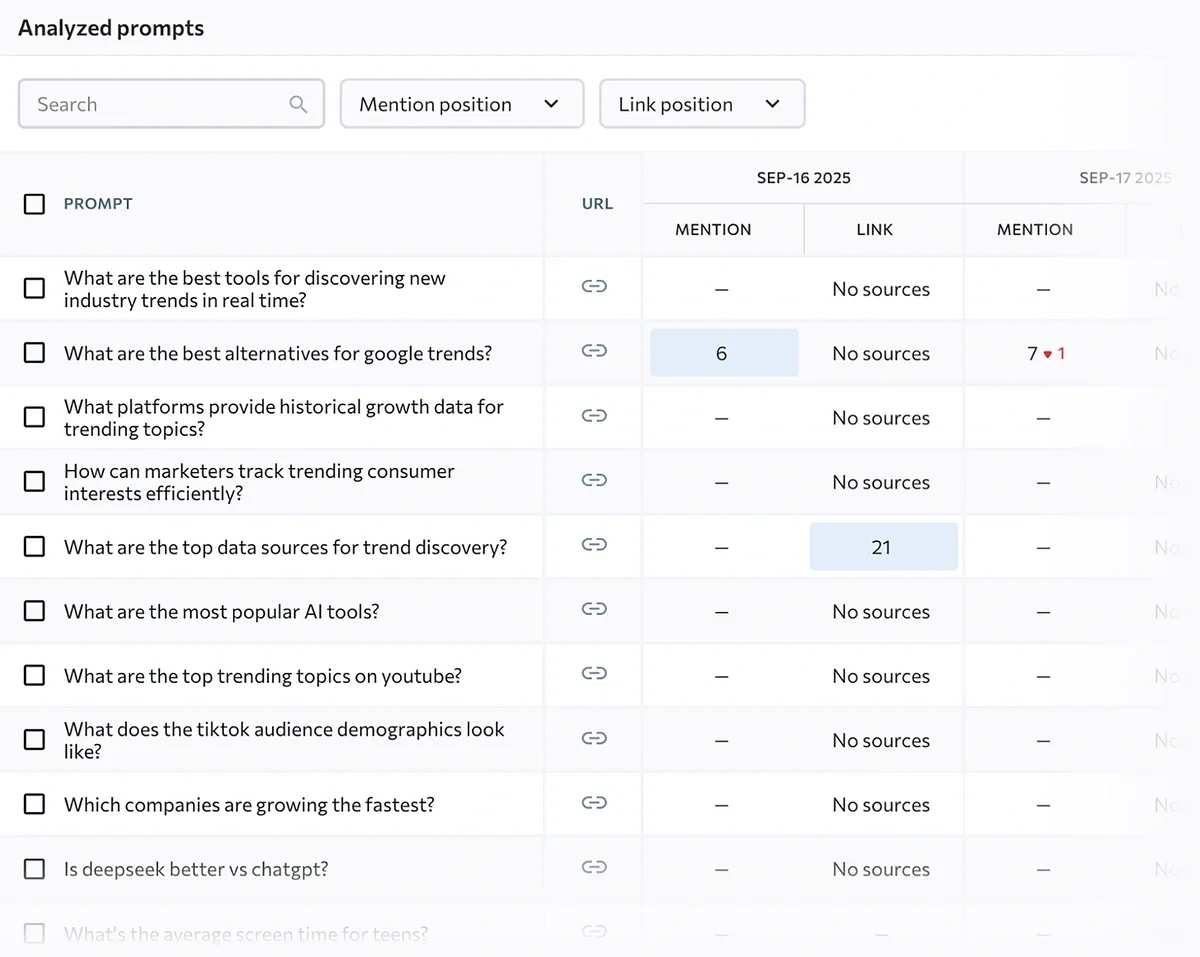Open link icon for fastest growing companies row
The image size is (1200, 957).
point(594,803)
